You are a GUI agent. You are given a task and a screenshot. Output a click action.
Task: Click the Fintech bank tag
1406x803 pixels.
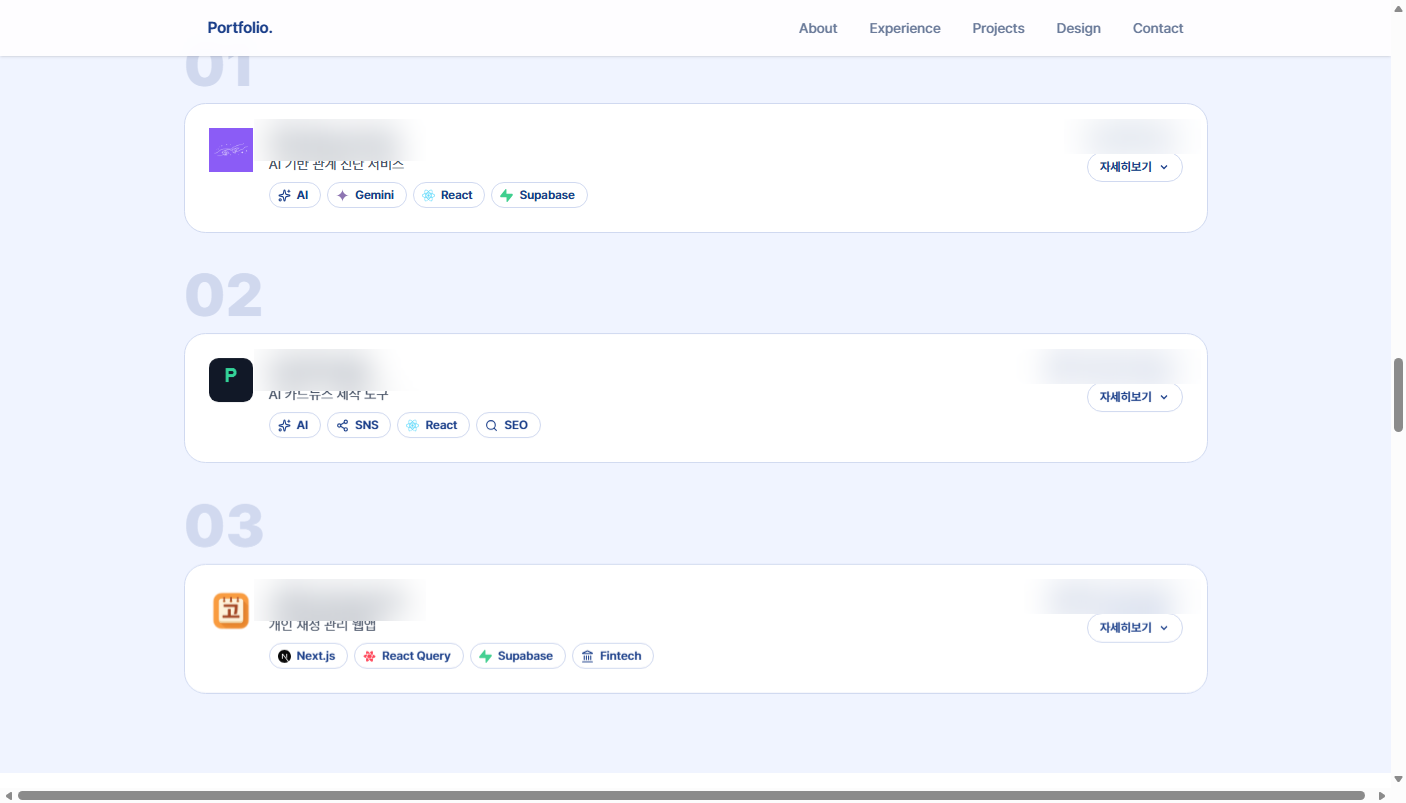click(x=613, y=656)
